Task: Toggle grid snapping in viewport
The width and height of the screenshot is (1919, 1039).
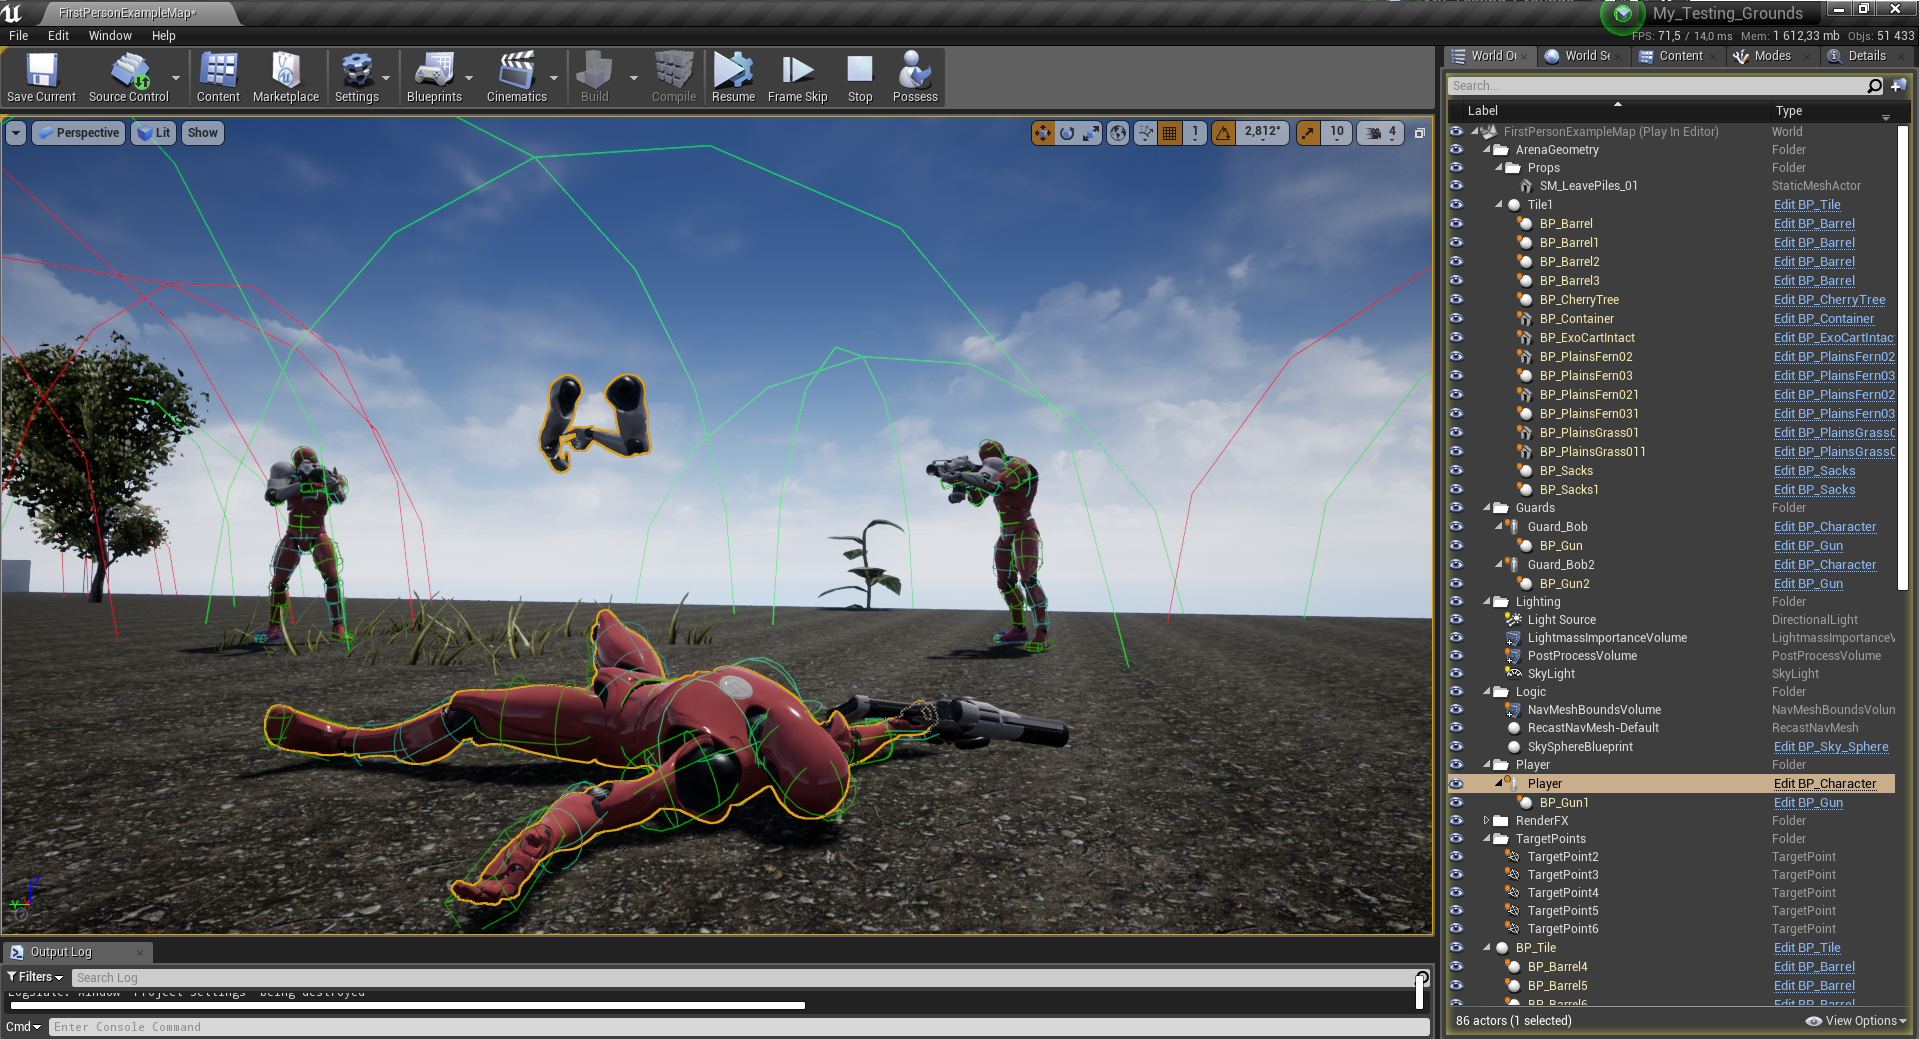Action: pos(1169,133)
